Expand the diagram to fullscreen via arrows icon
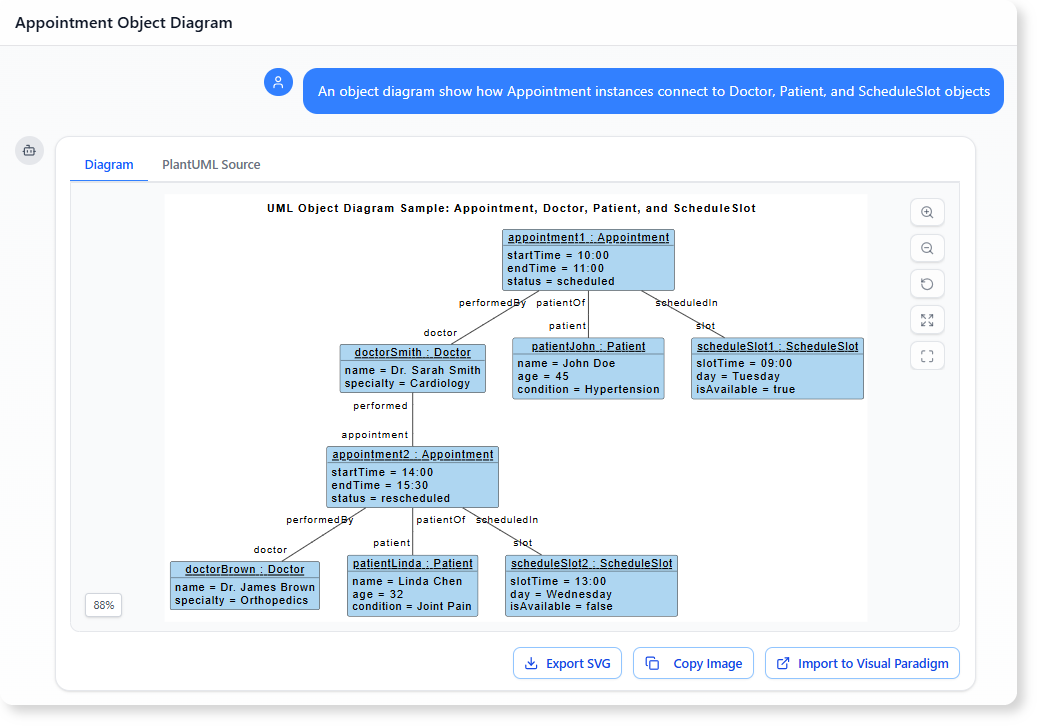This screenshot has width=1037, height=726. coord(927,320)
